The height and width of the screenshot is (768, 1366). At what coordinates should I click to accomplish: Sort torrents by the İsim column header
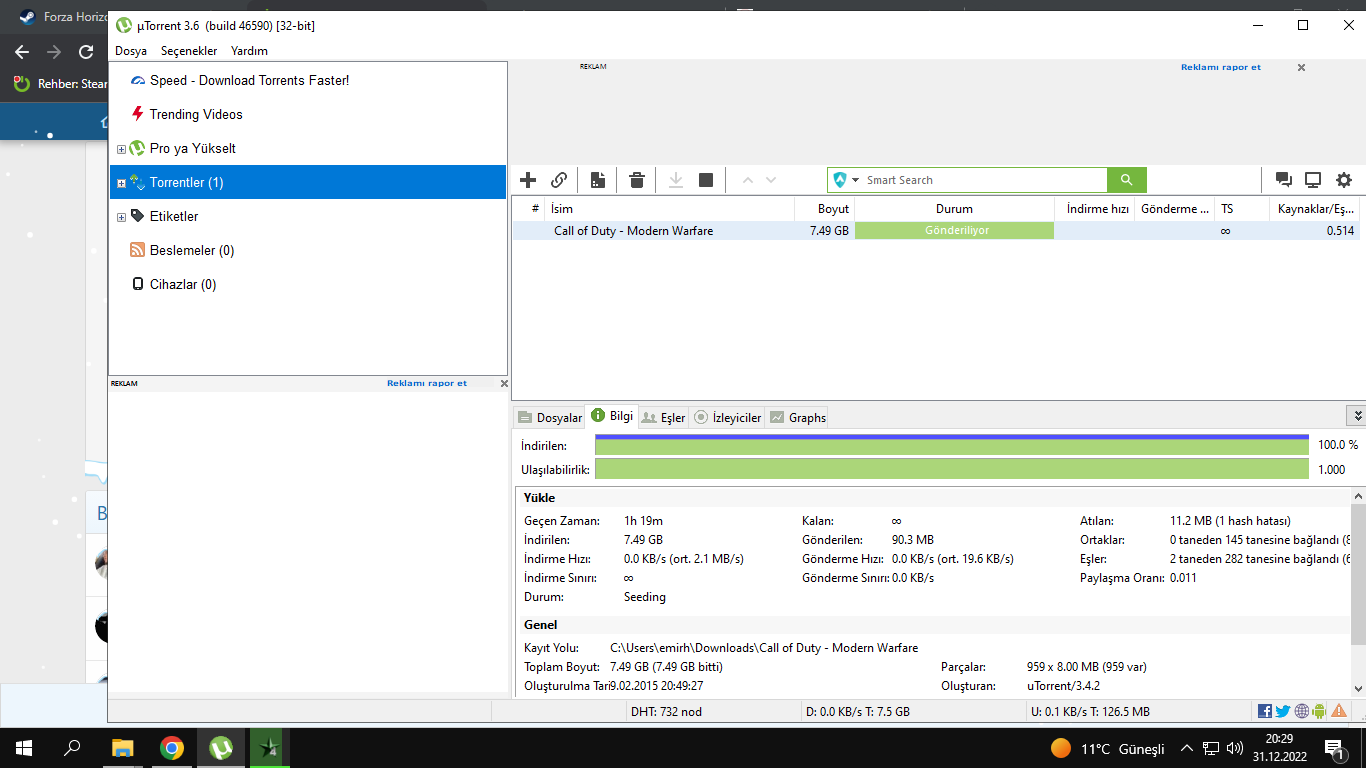point(669,209)
